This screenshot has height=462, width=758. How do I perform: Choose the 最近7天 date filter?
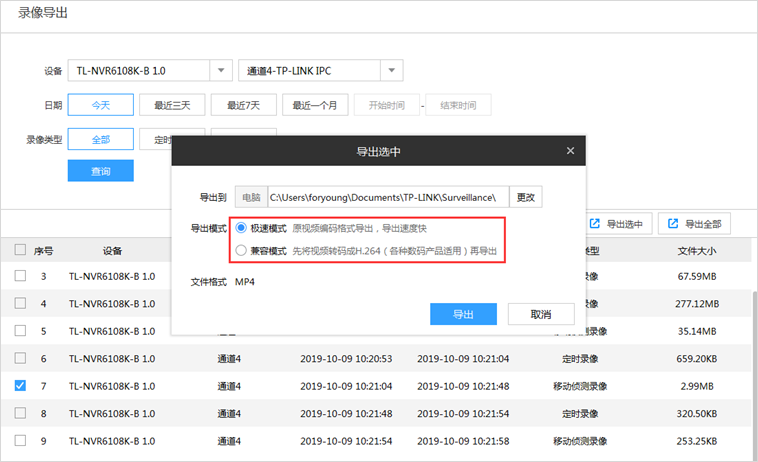(x=243, y=105)
